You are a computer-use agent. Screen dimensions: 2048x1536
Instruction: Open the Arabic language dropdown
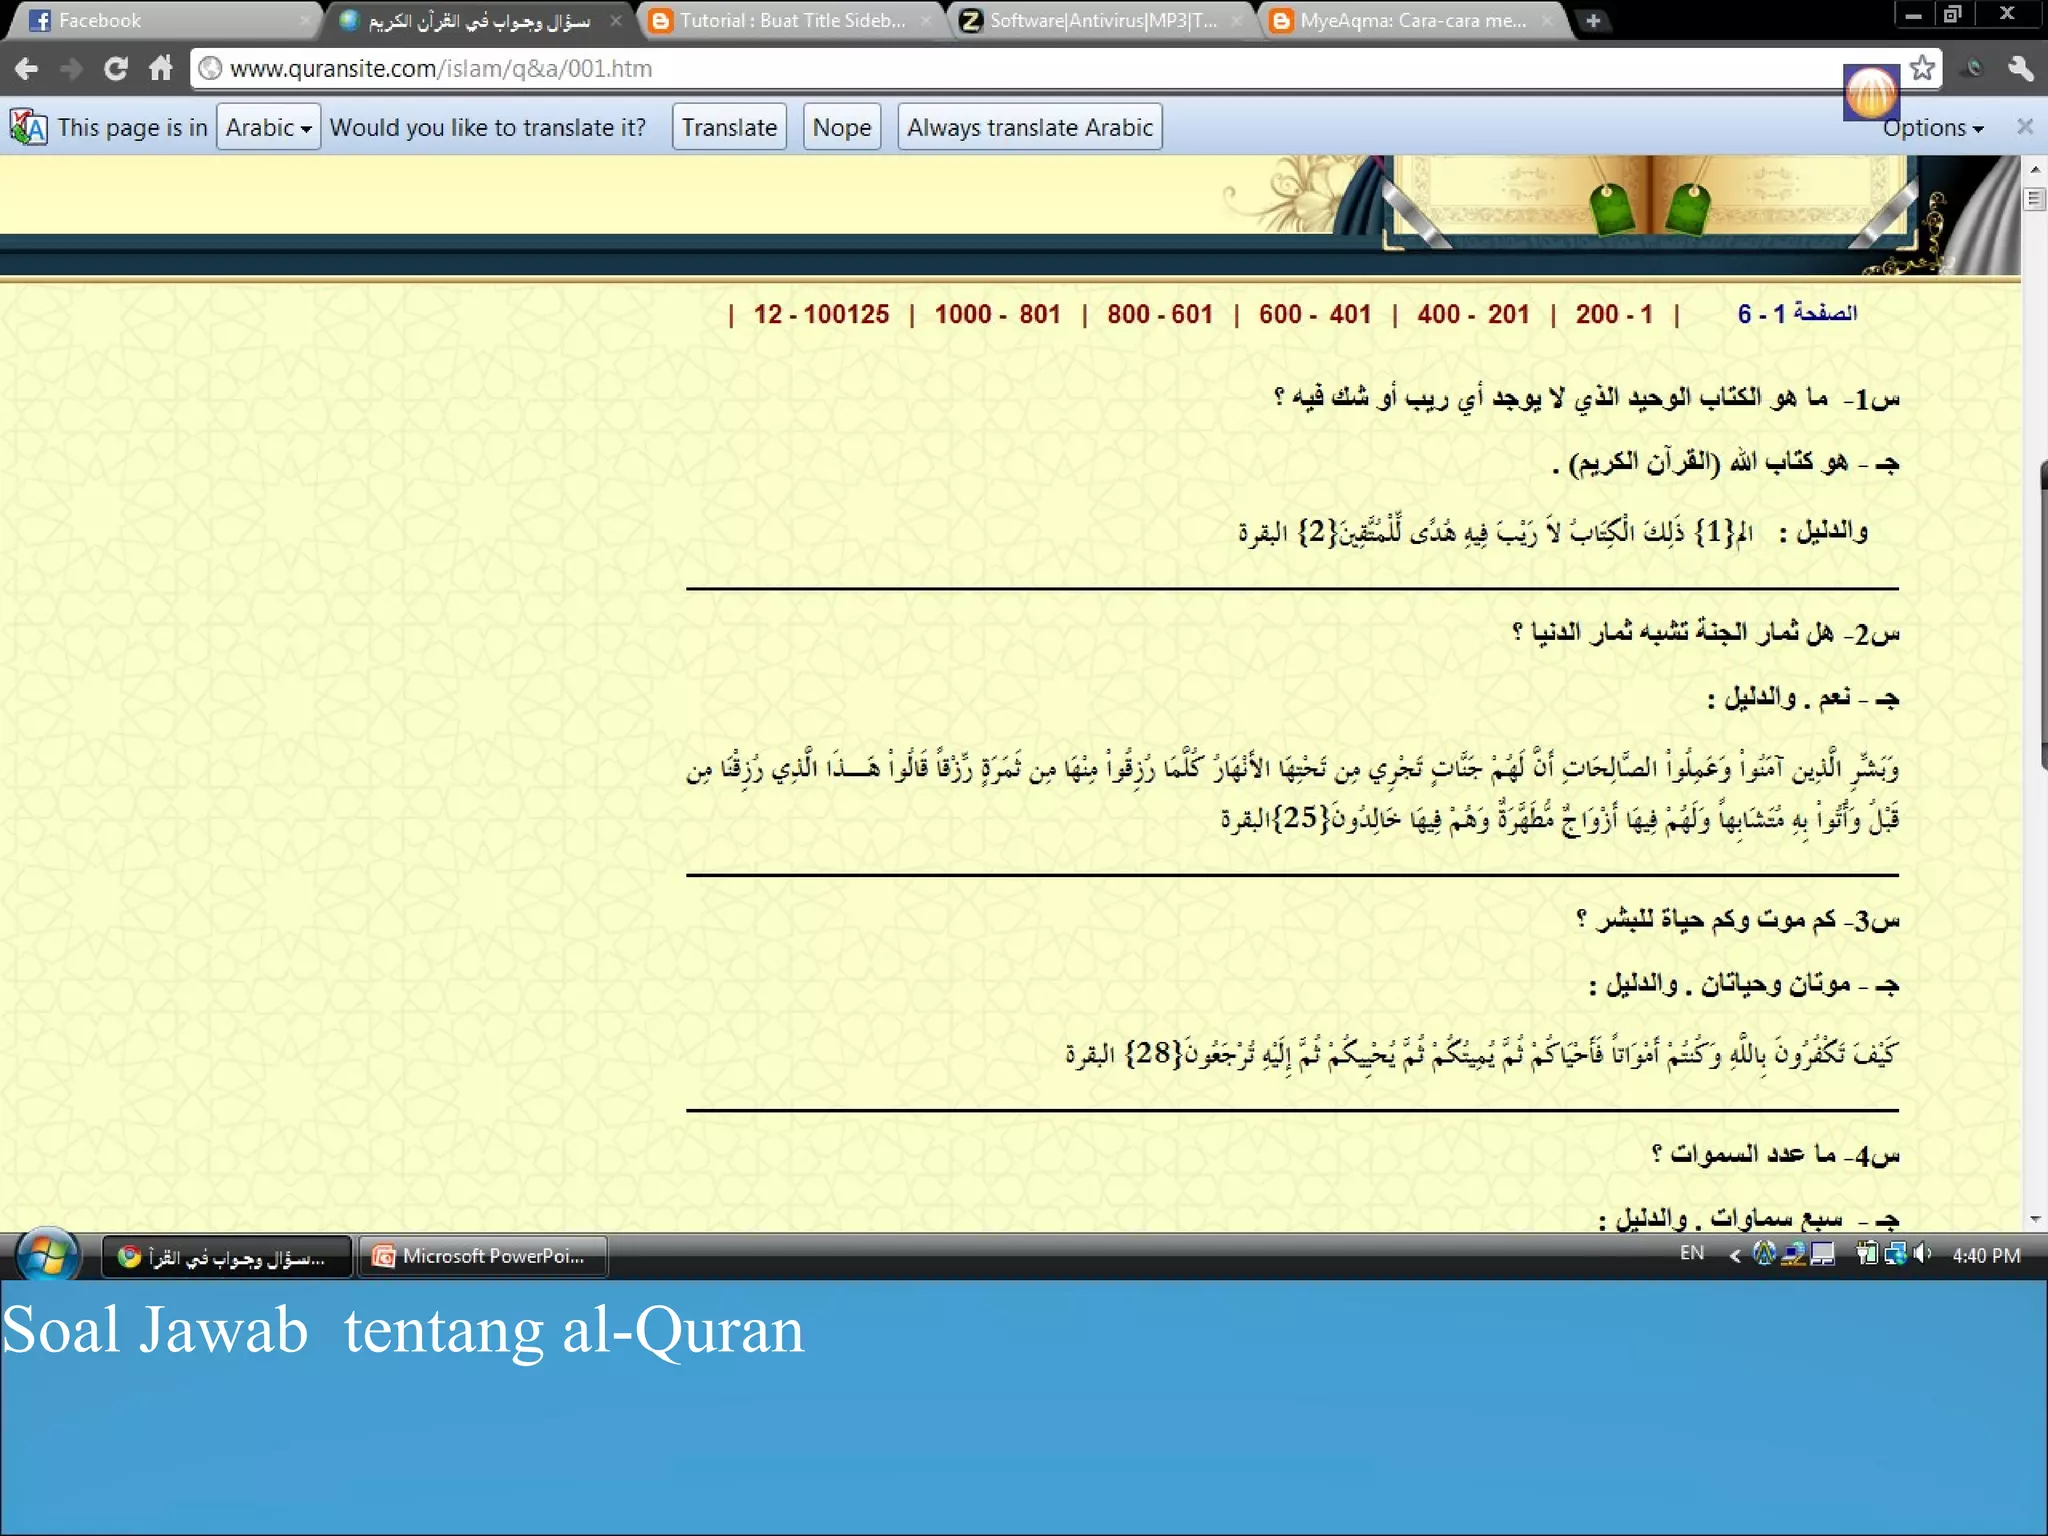tap(268, 128)
